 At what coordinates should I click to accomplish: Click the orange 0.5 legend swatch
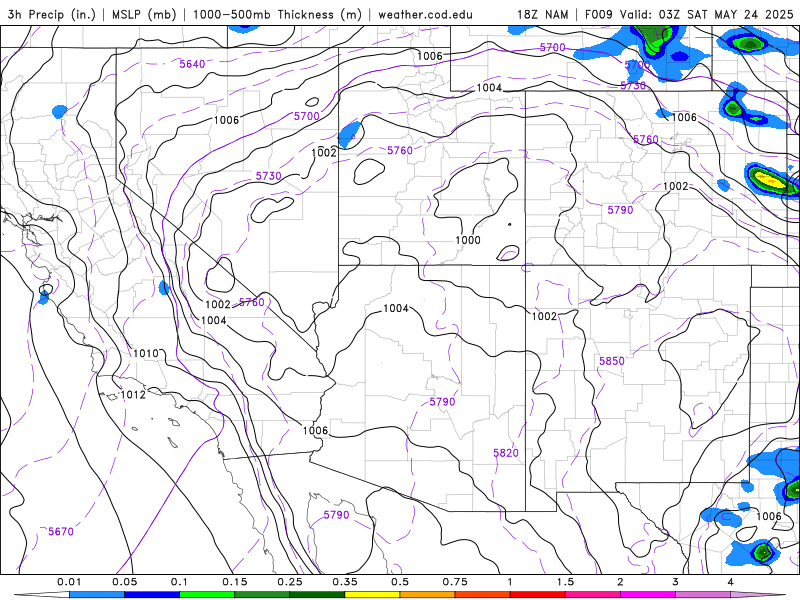(x=427, y=595)
